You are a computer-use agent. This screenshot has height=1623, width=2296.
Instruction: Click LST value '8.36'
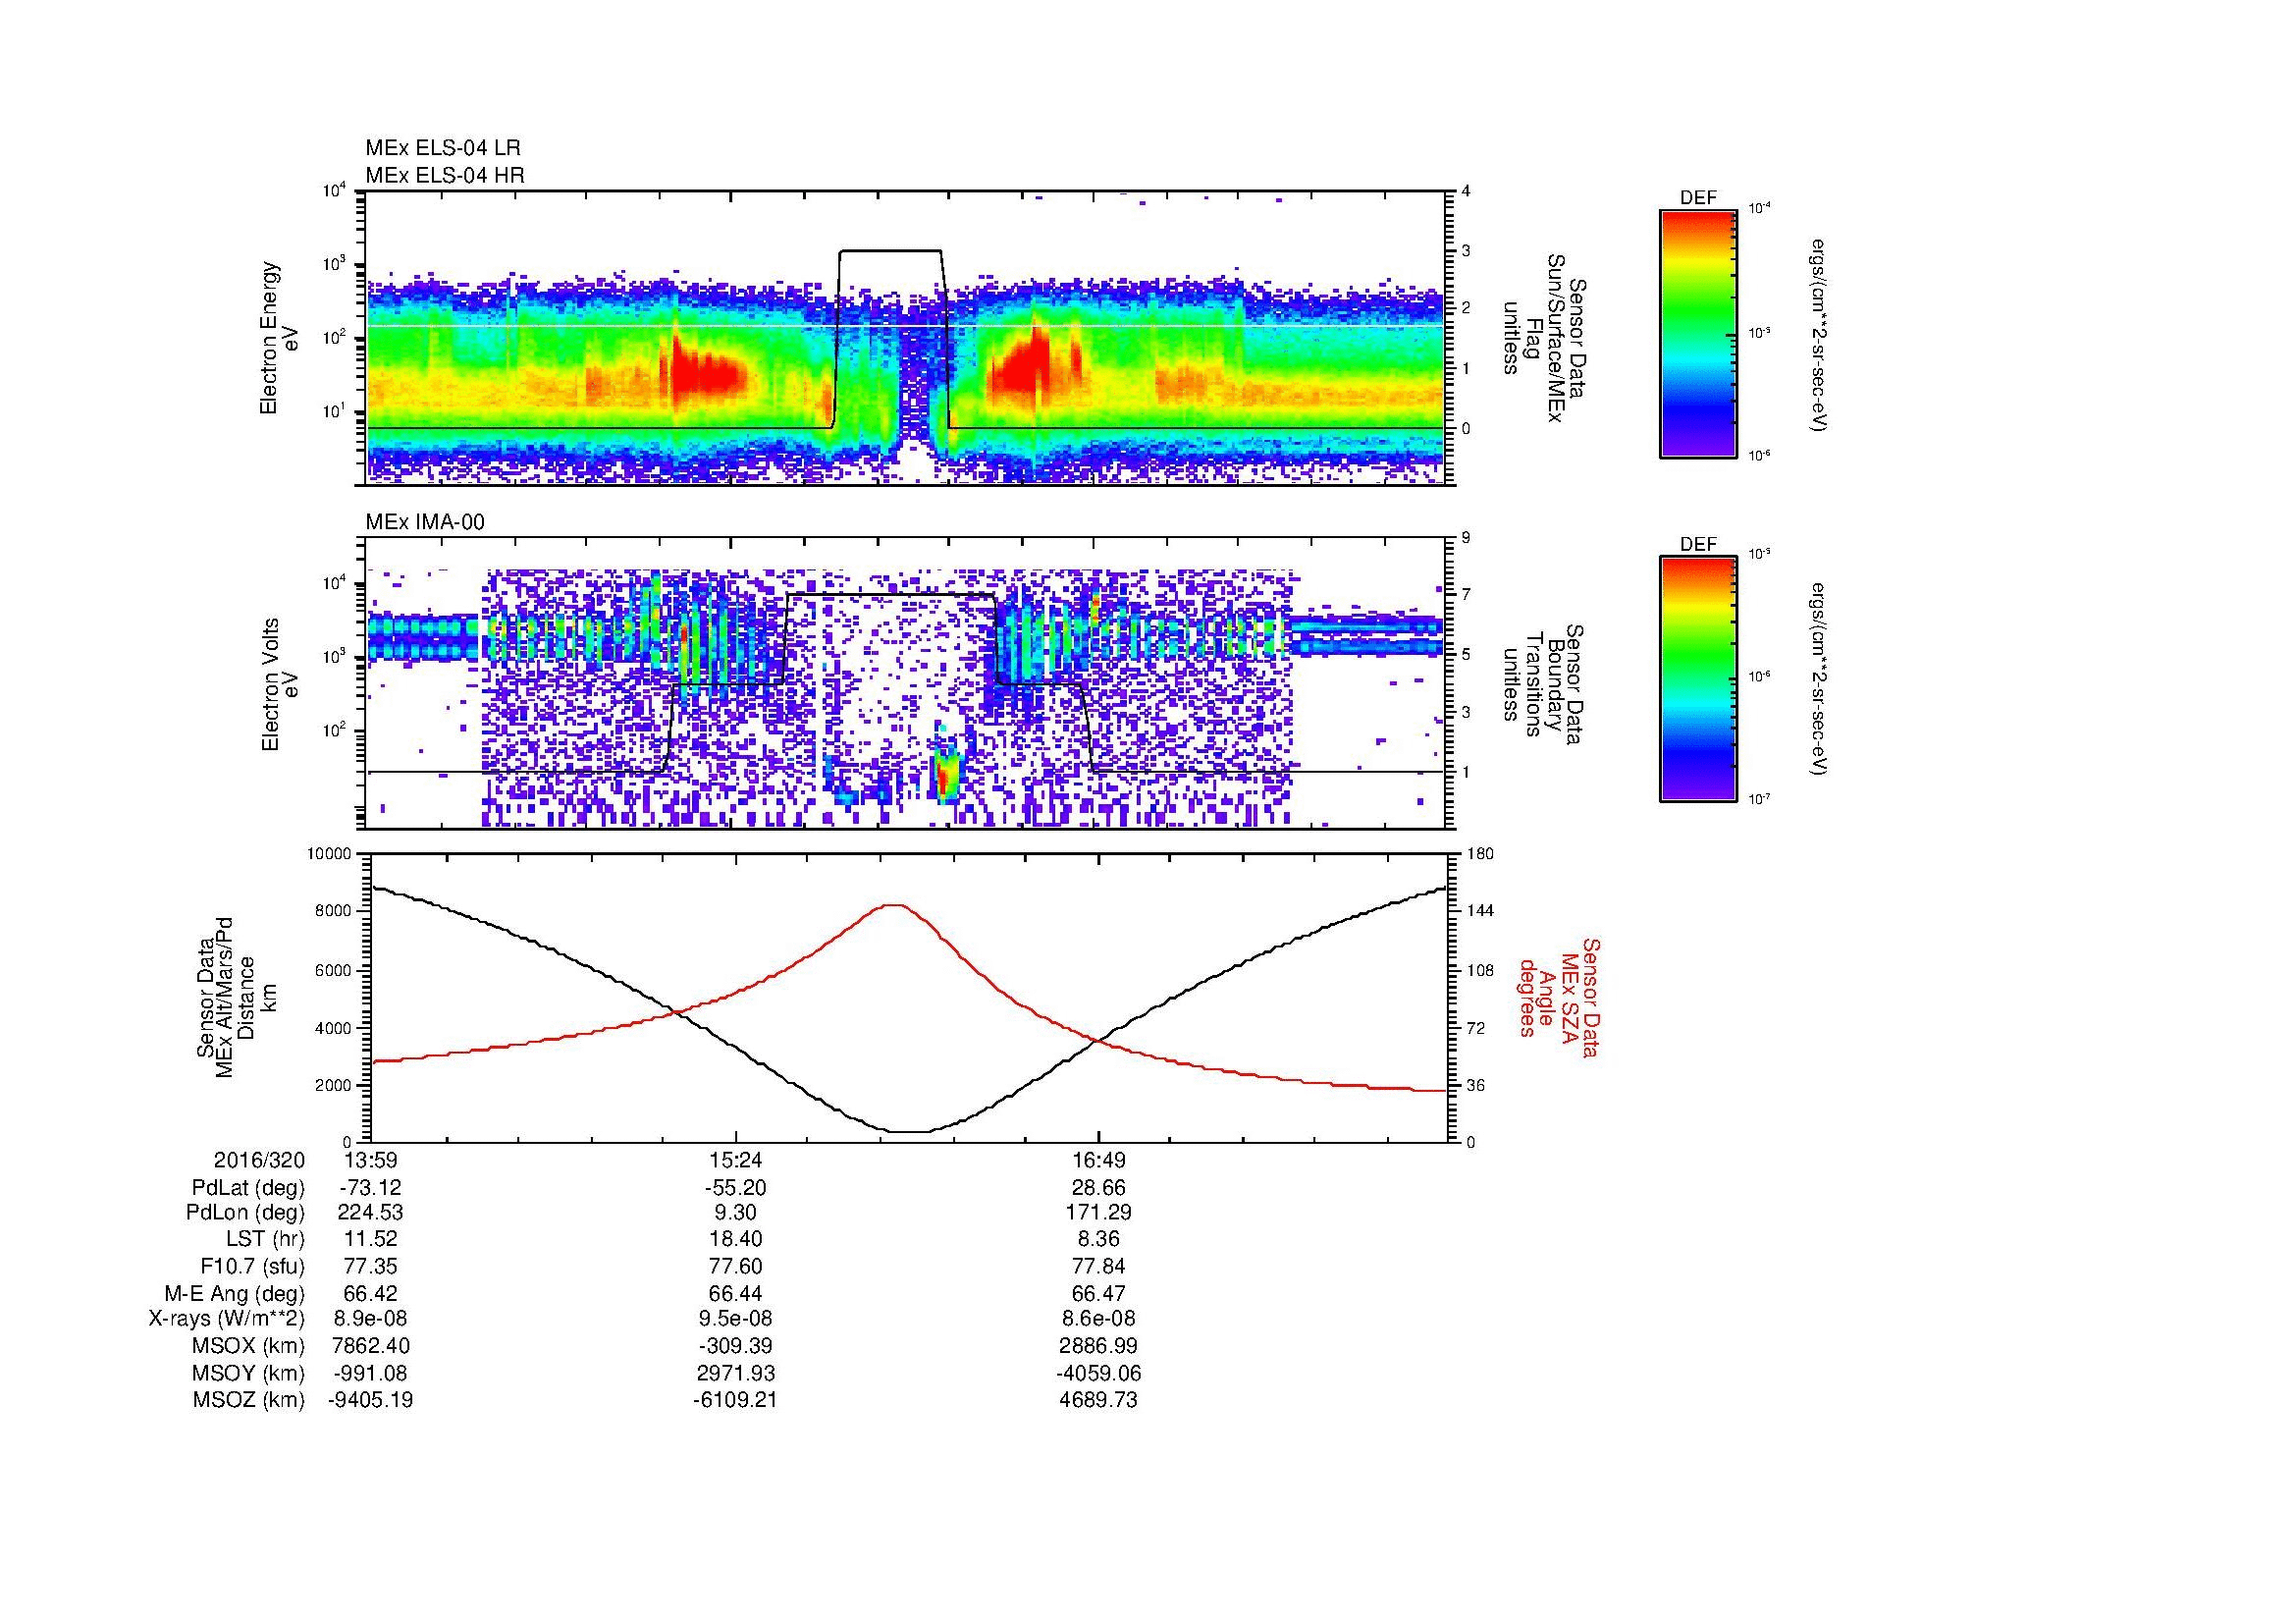[1098, 1240]
